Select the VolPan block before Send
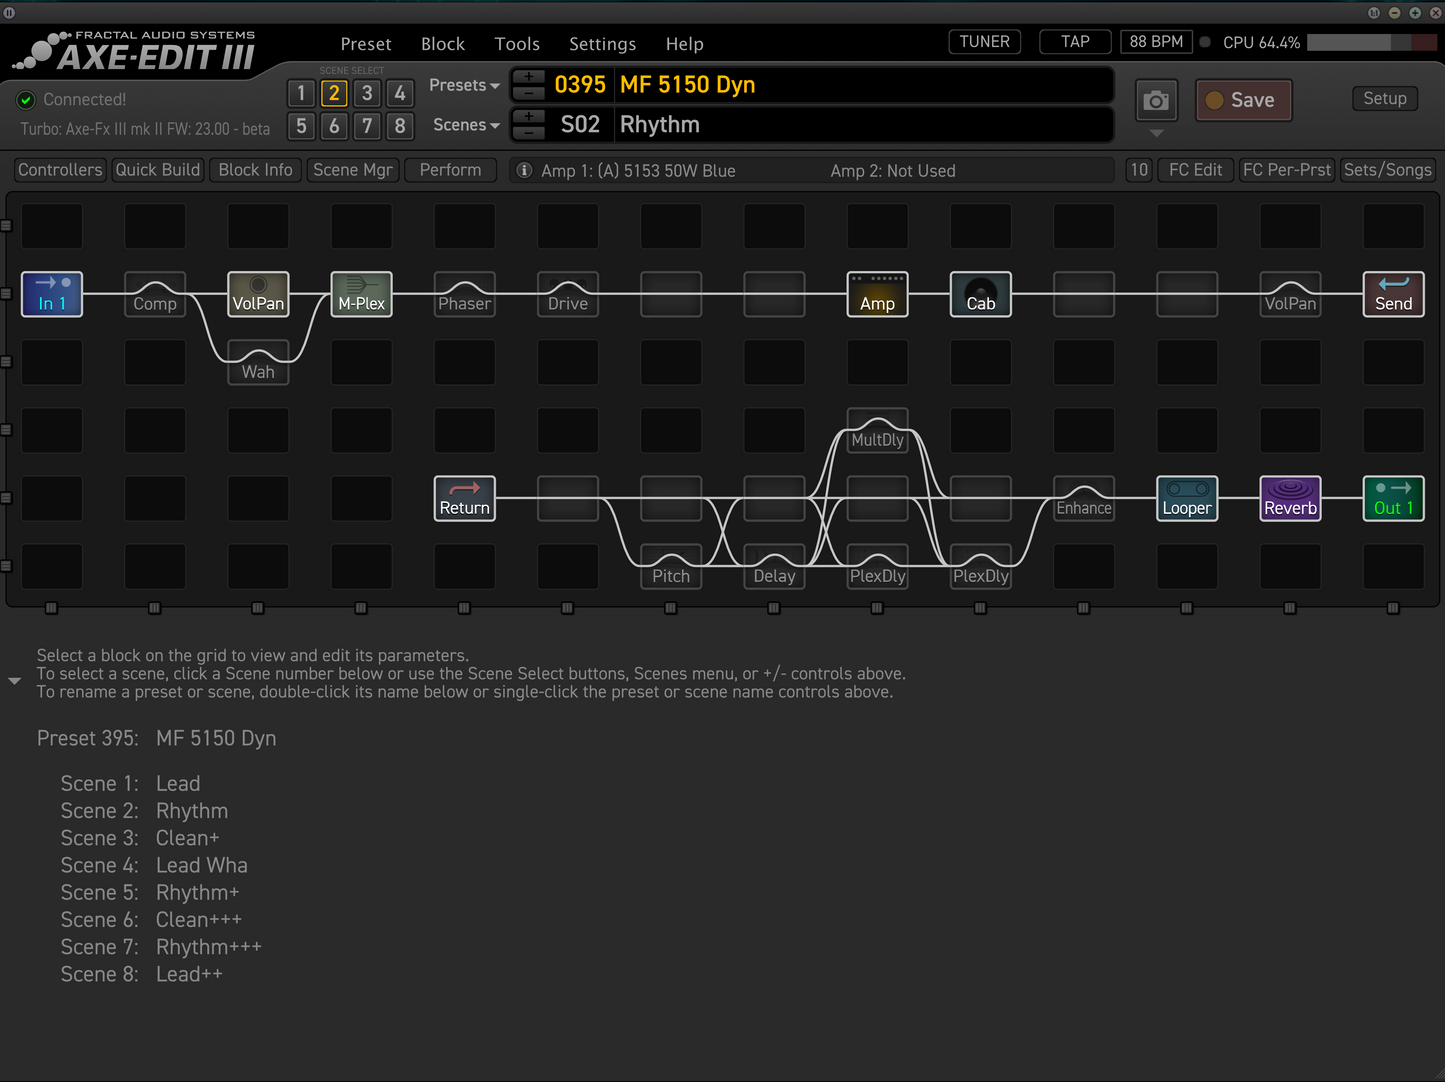1445x1082 pixels. tap(1290, 294)
